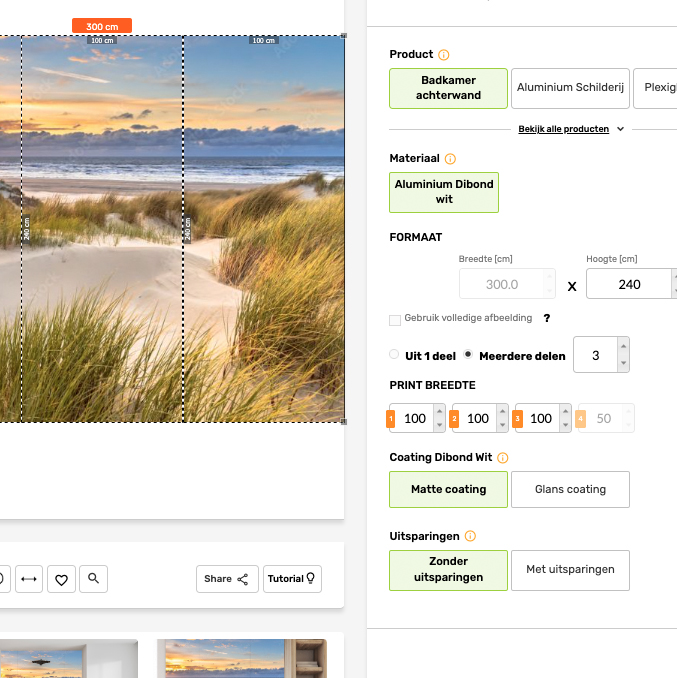Click the magnifying glass zoom icon
The image size is (677, 678).
[93, 579]
